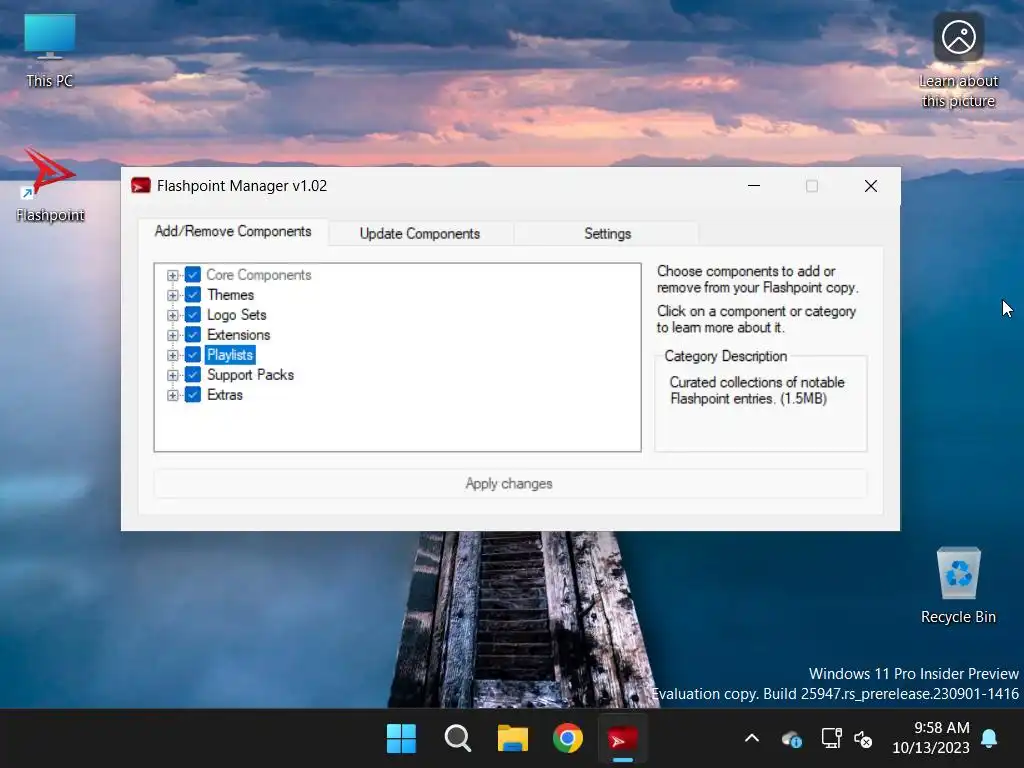Show hidden system tray icons
Screen dimensions: 1024x768
(752, 739)
